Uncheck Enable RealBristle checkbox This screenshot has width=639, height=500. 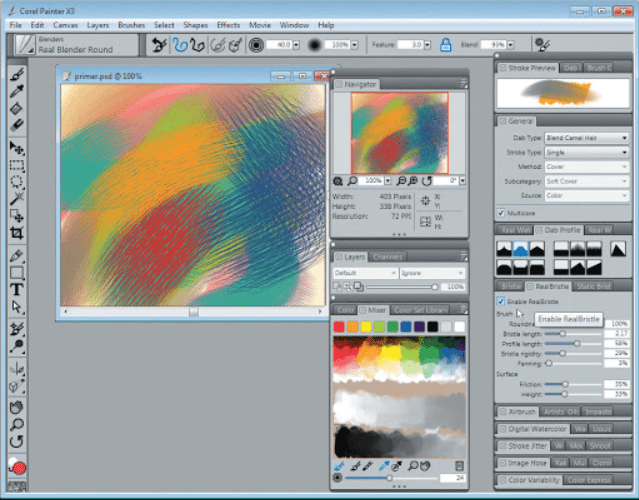coord(501,301)
